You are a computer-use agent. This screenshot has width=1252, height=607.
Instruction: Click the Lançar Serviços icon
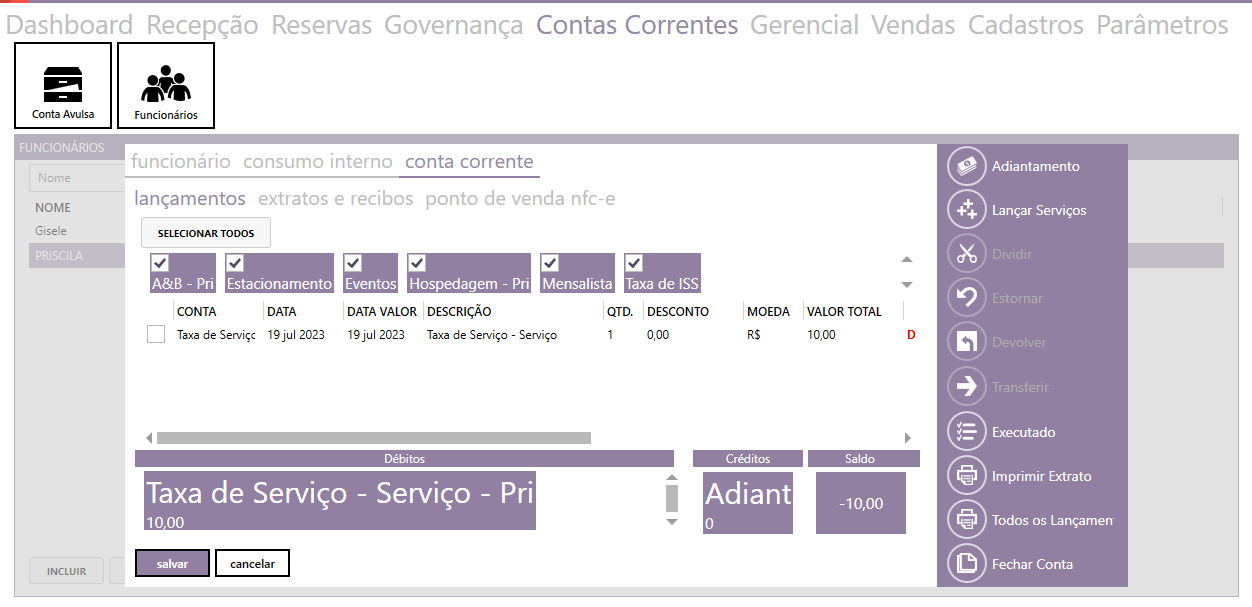point(966,210)
